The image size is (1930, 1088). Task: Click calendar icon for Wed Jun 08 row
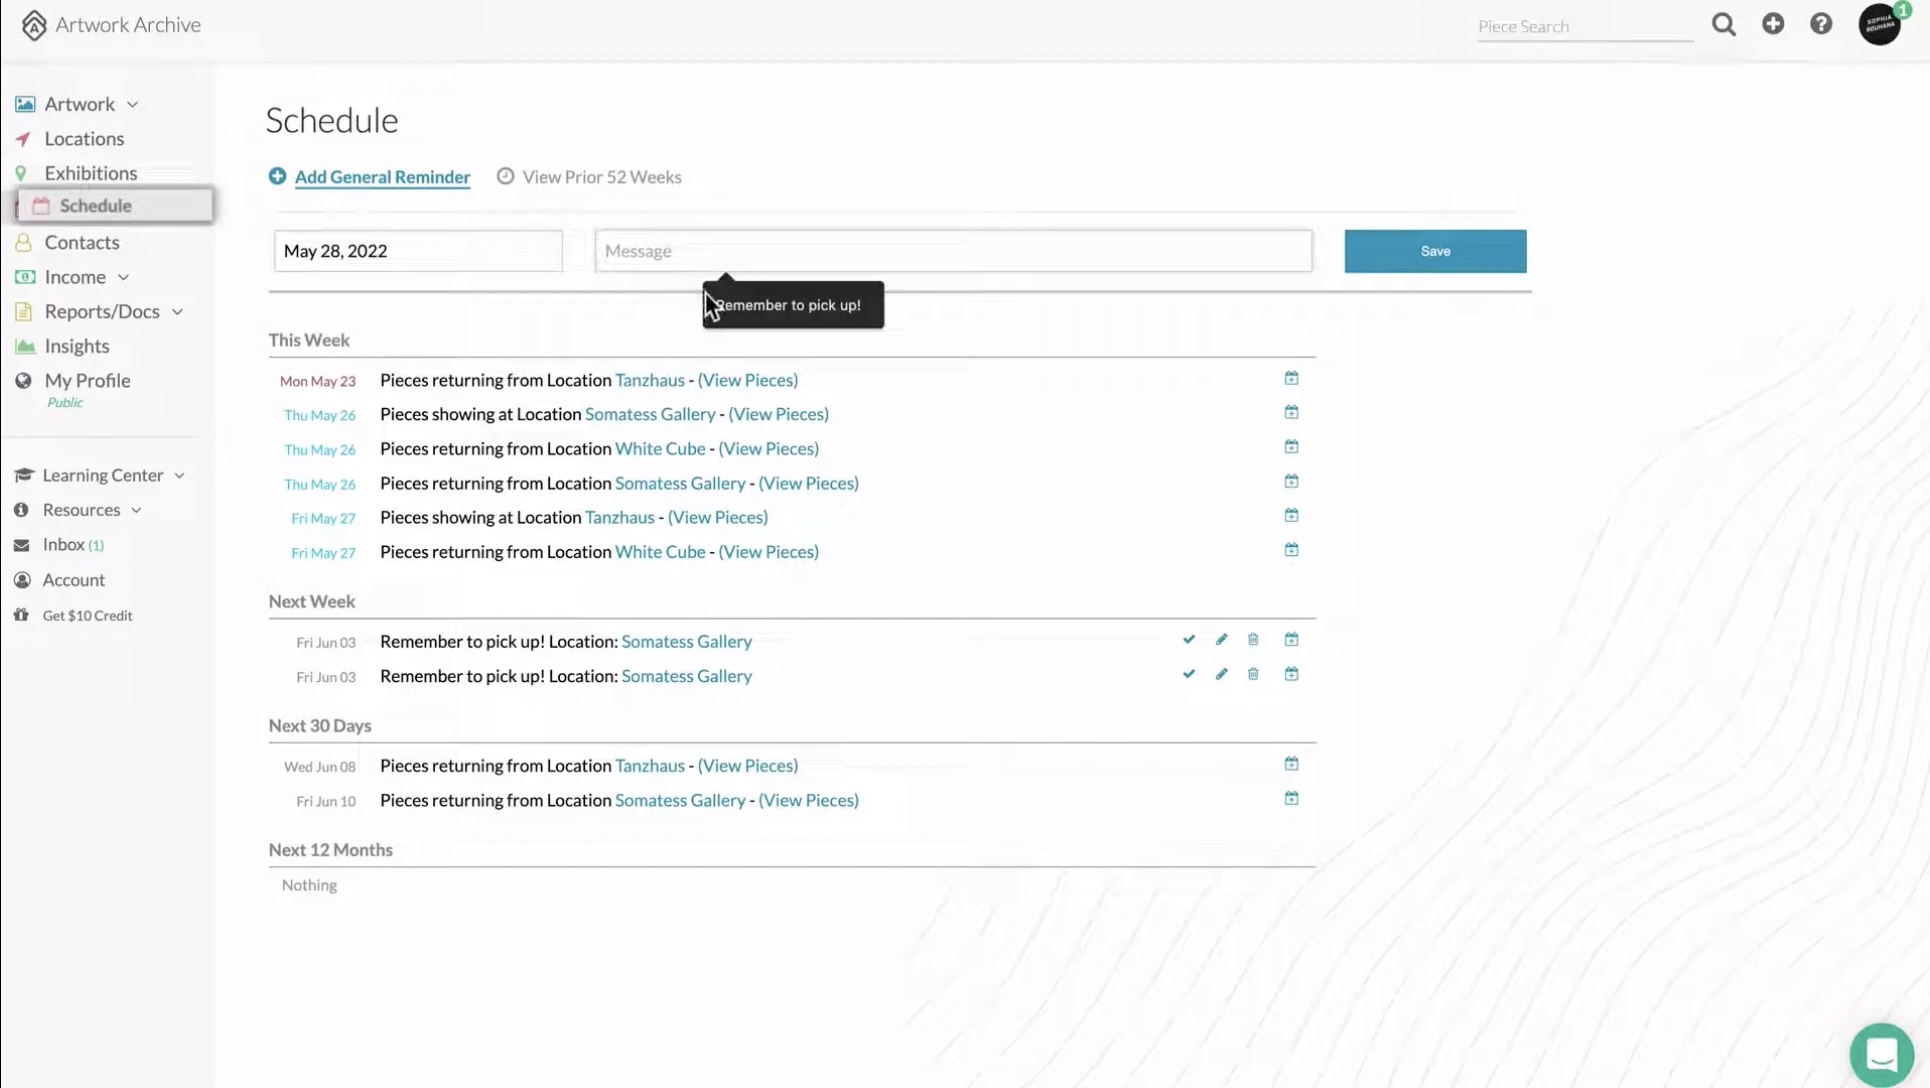coord(1291,764)
